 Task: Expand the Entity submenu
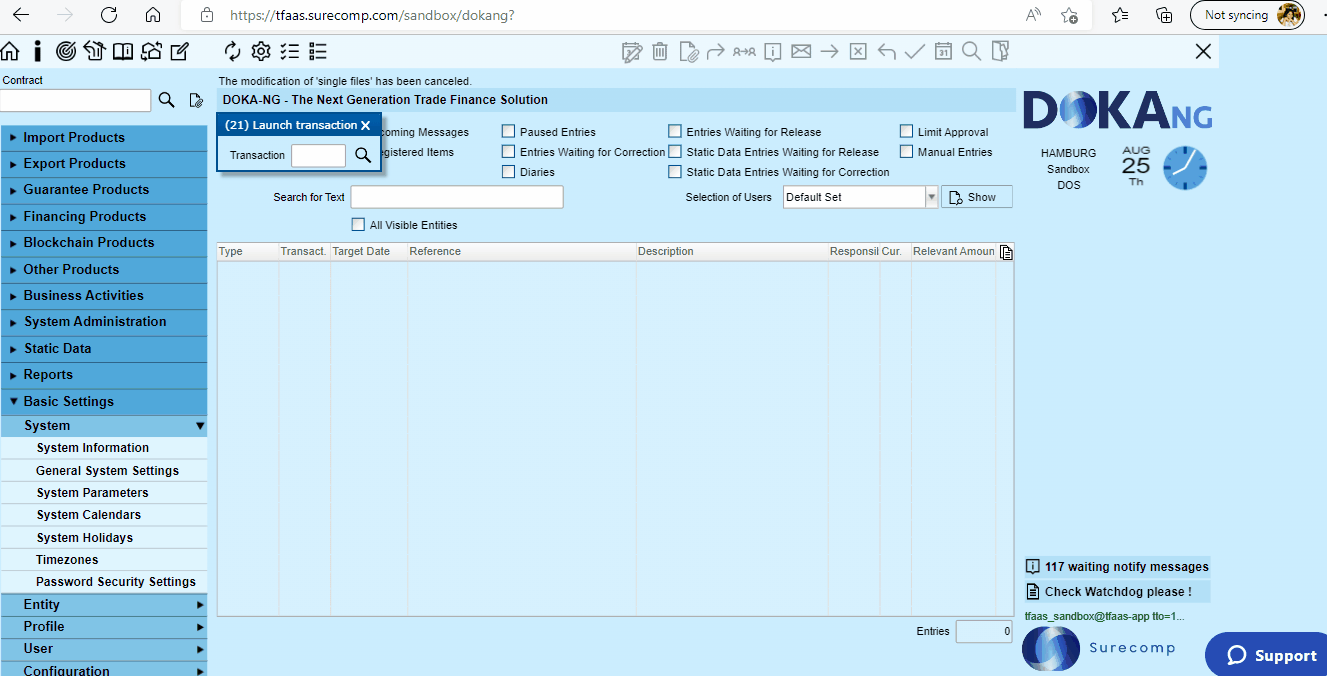coord(104,605)
